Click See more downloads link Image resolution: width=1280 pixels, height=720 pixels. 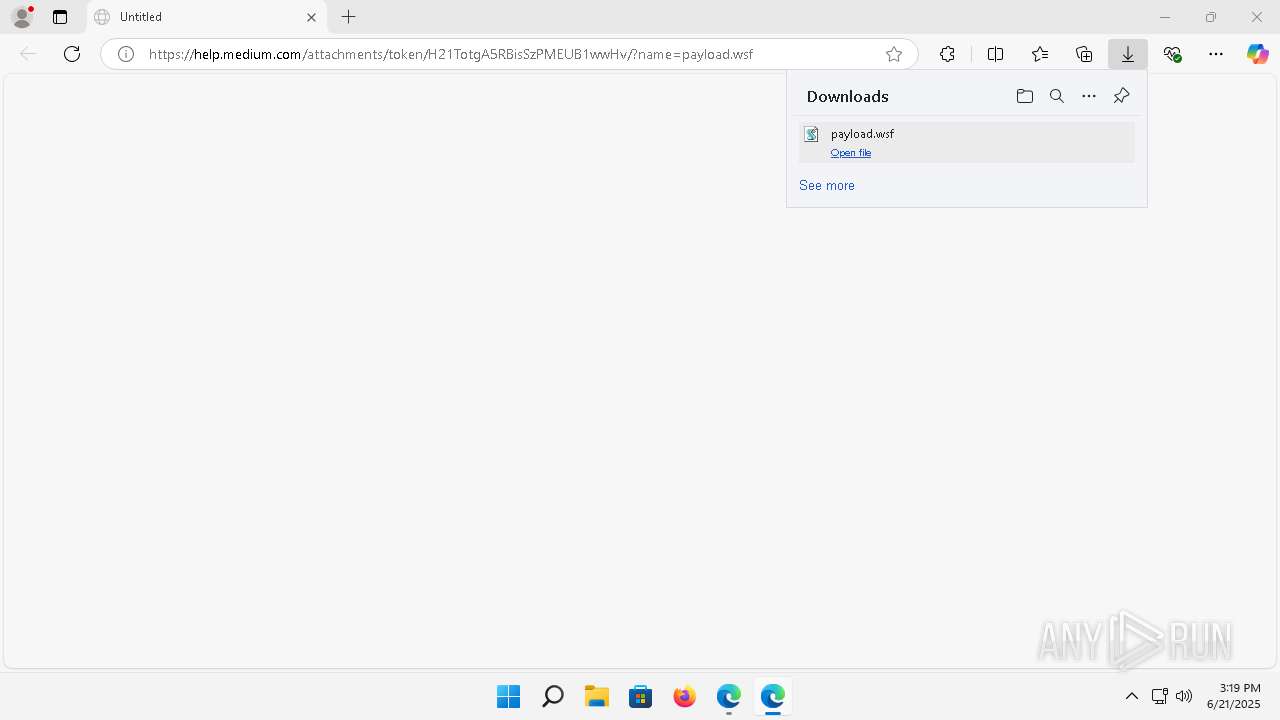pyautogui.click(x=827, y=185)
